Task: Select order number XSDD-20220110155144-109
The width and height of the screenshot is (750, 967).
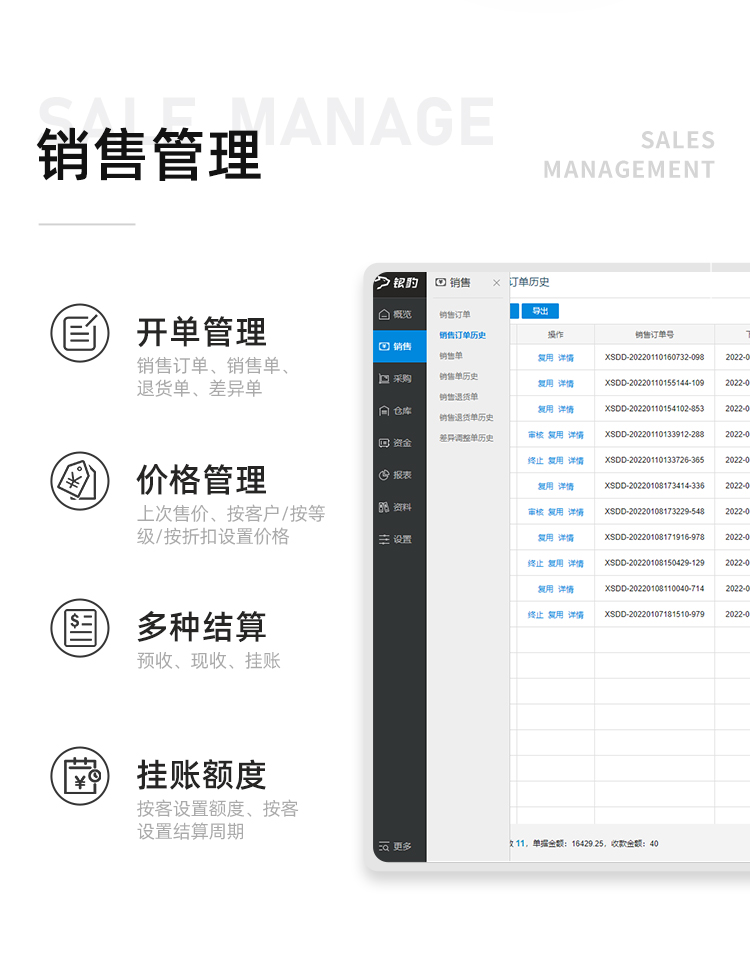Action: tap(654, 383)
